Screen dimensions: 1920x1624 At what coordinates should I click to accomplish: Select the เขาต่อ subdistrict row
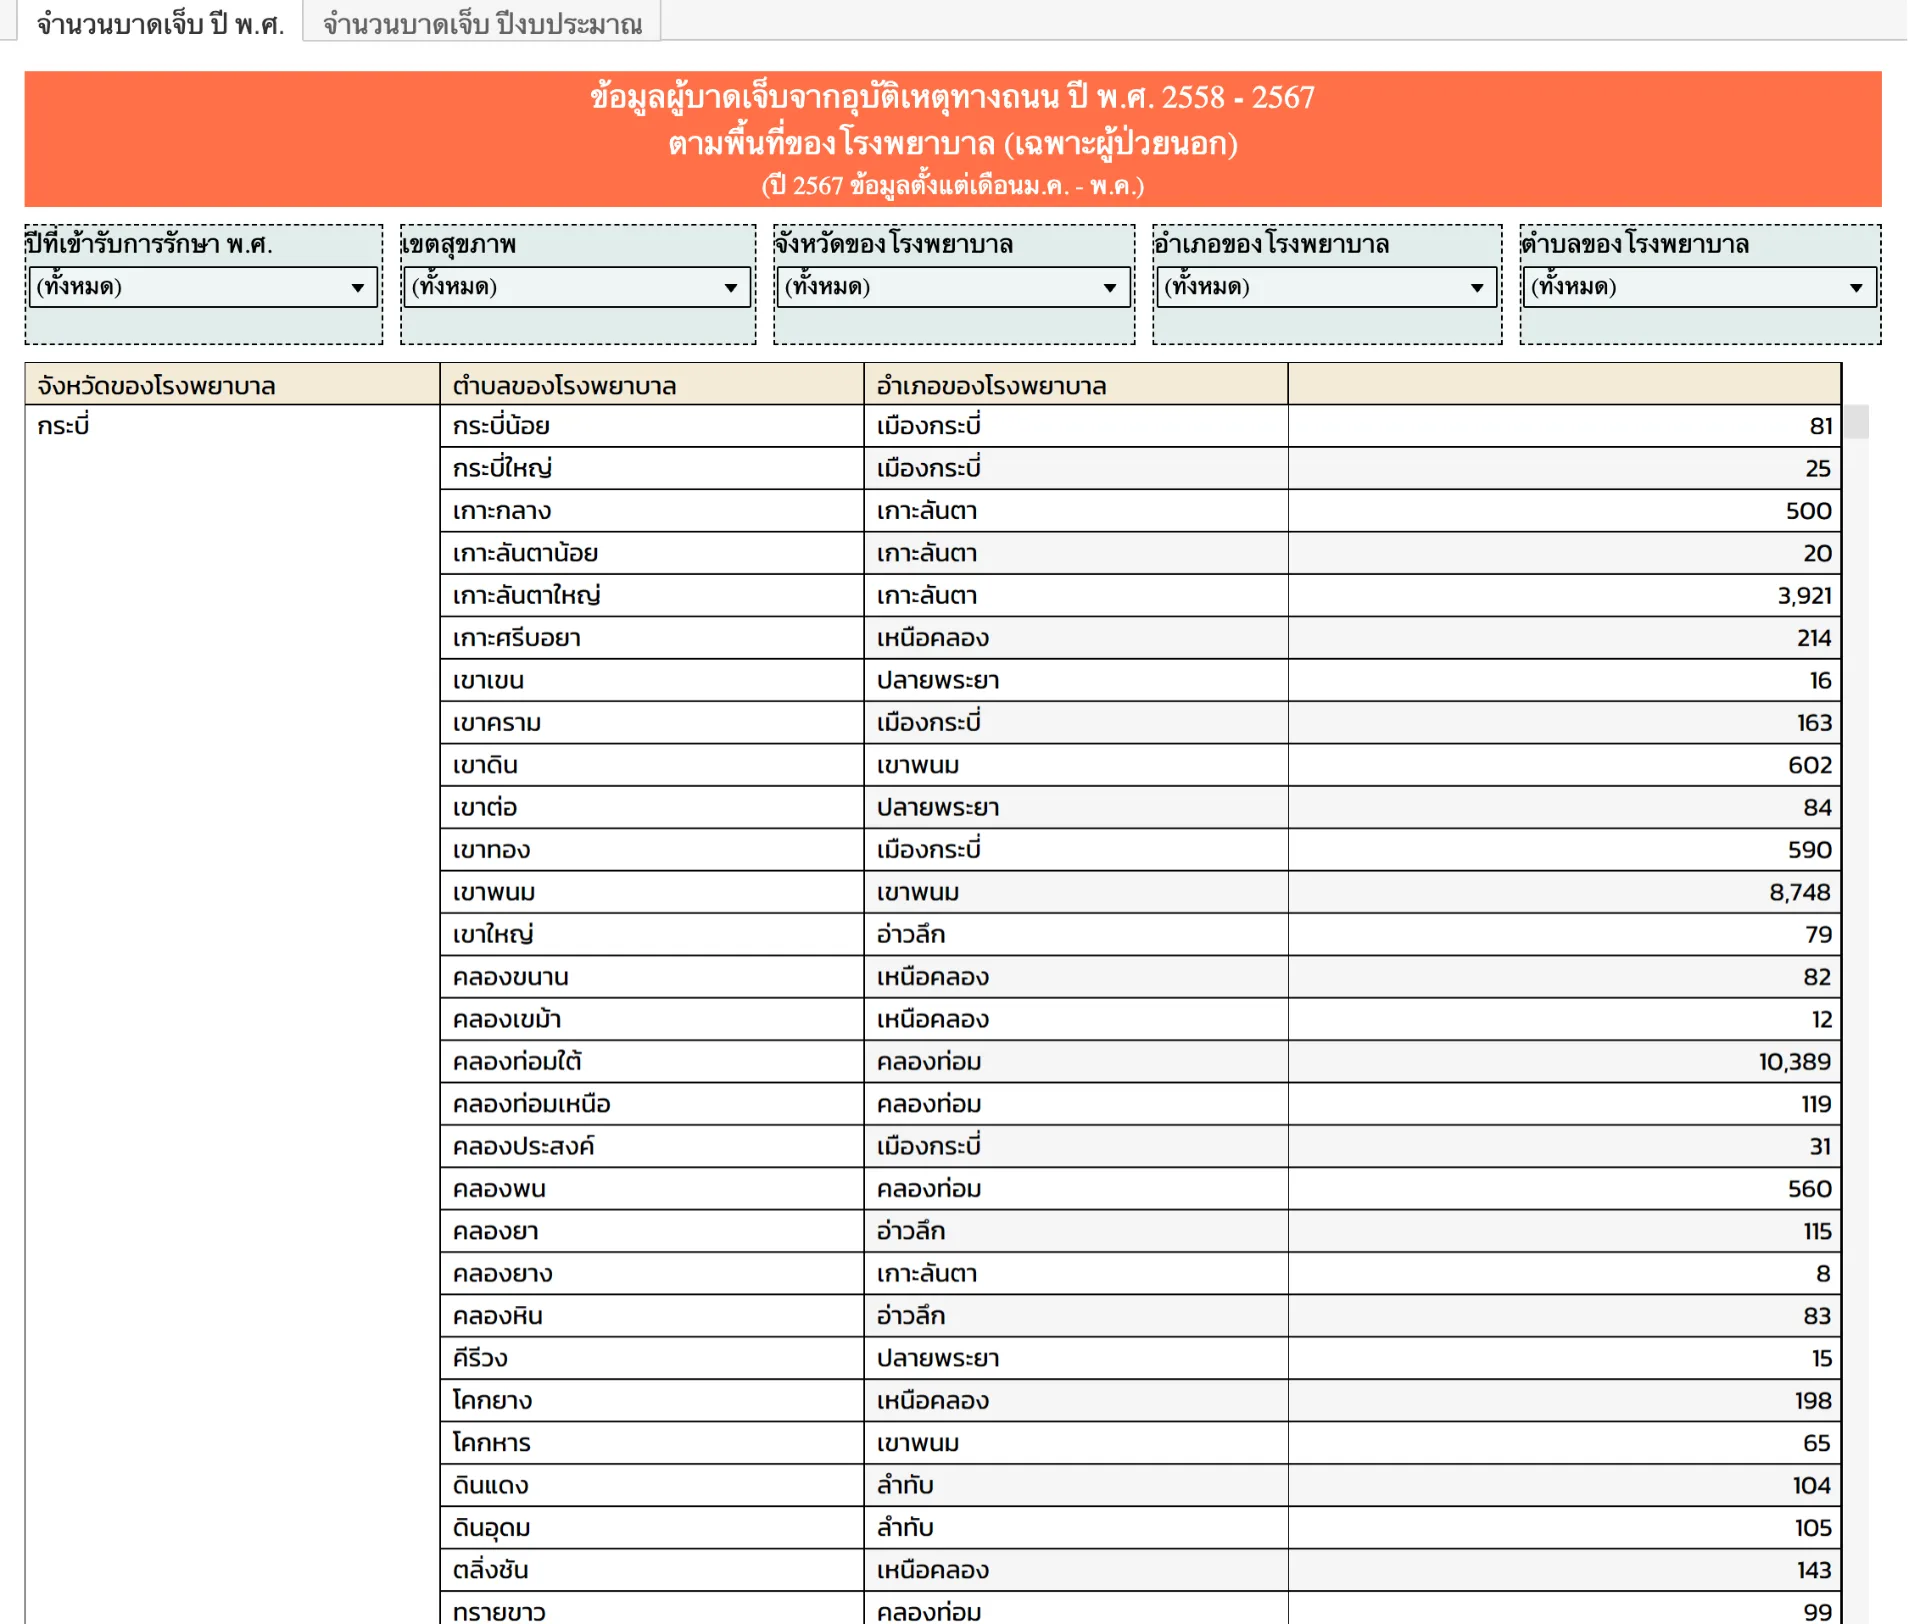click(x=652, y=807)
